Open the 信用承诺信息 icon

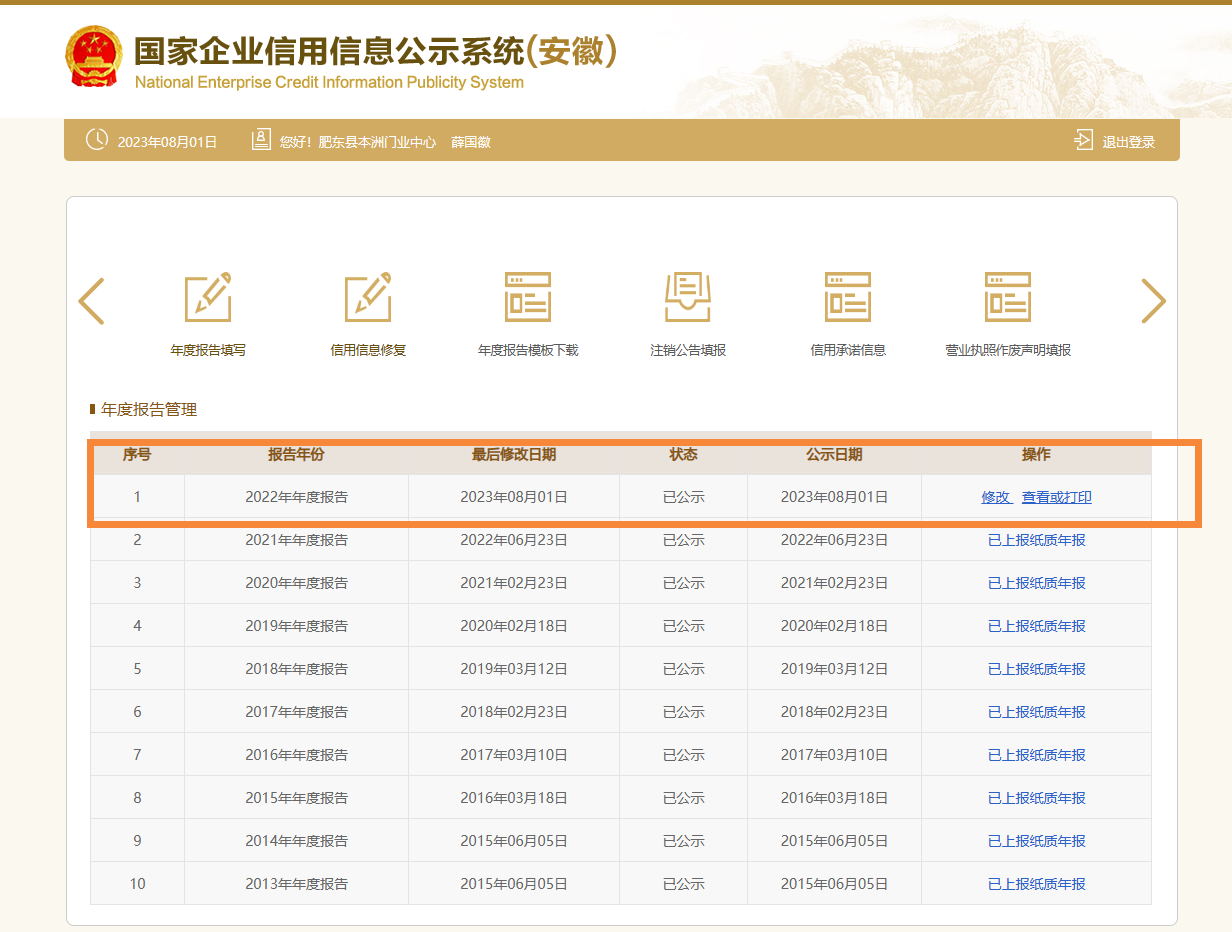point(848,297)
